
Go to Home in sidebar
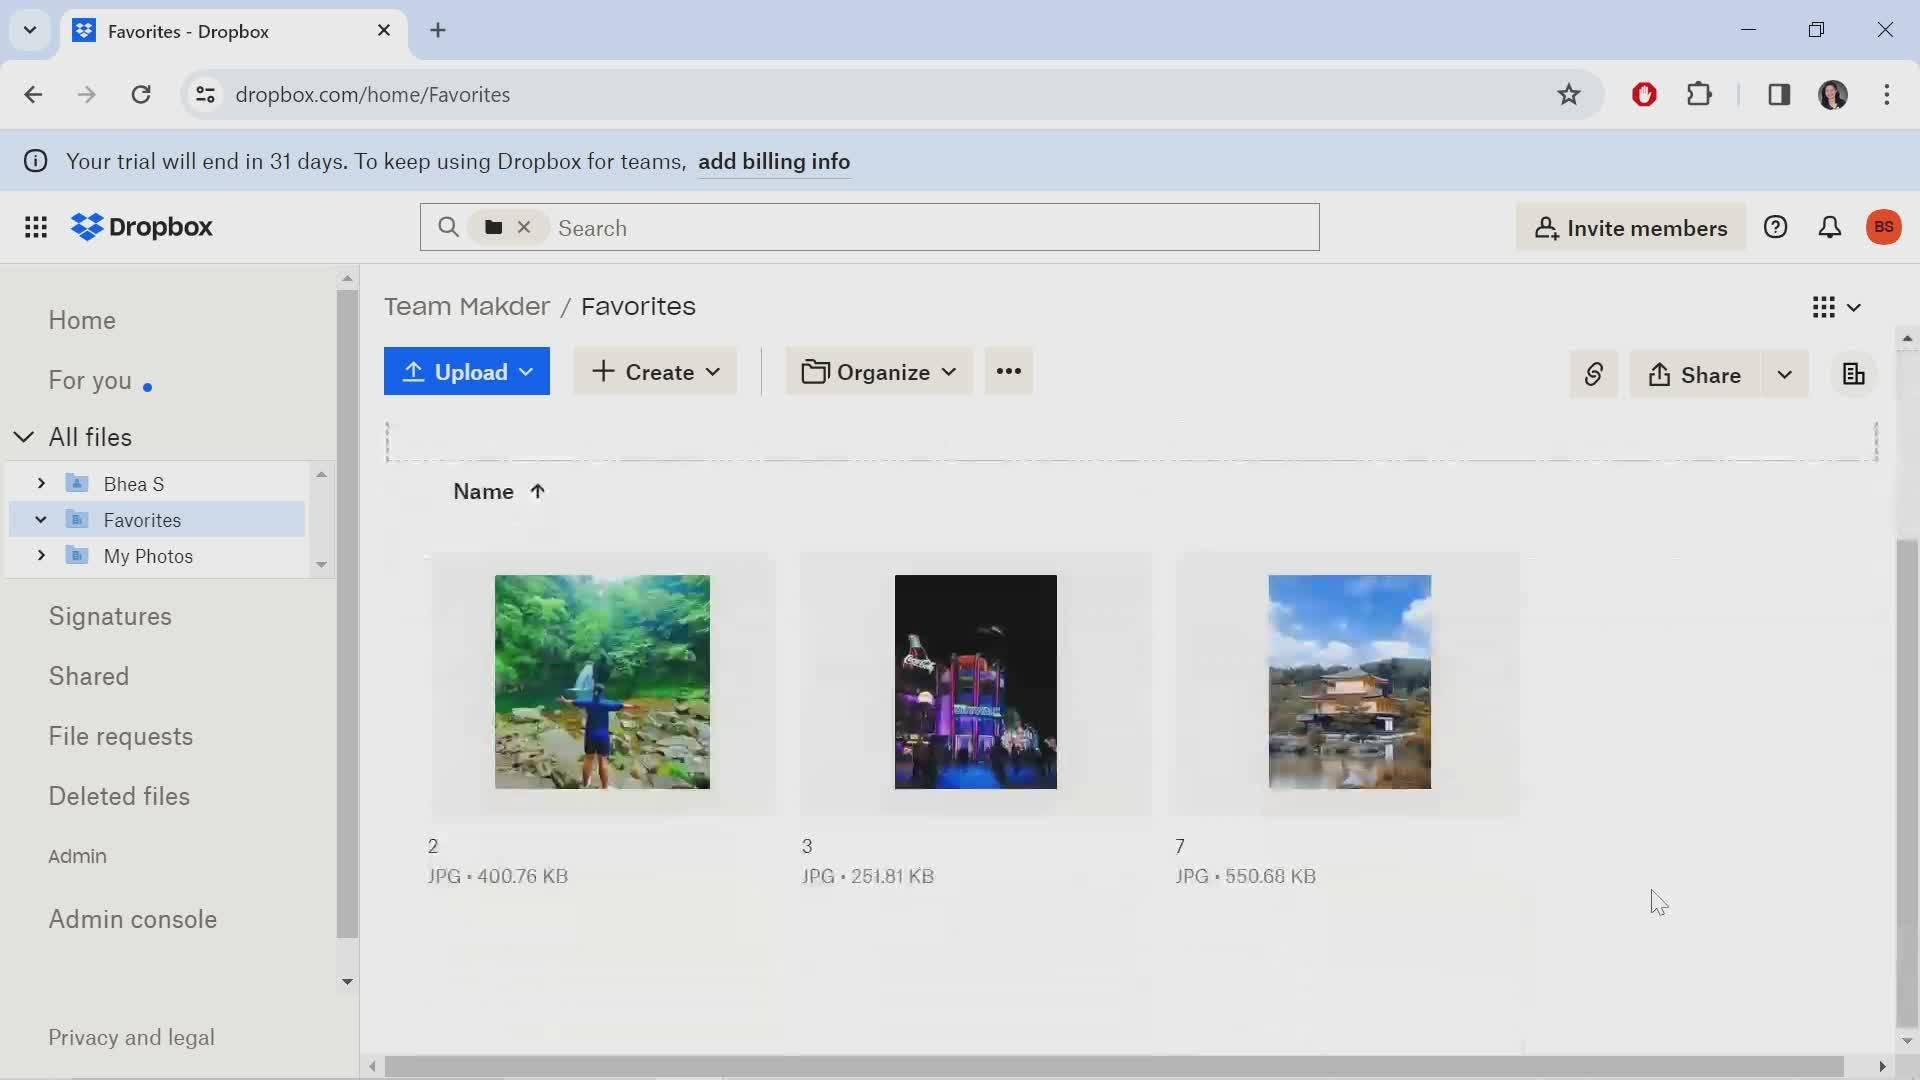[x=82, y=321]
